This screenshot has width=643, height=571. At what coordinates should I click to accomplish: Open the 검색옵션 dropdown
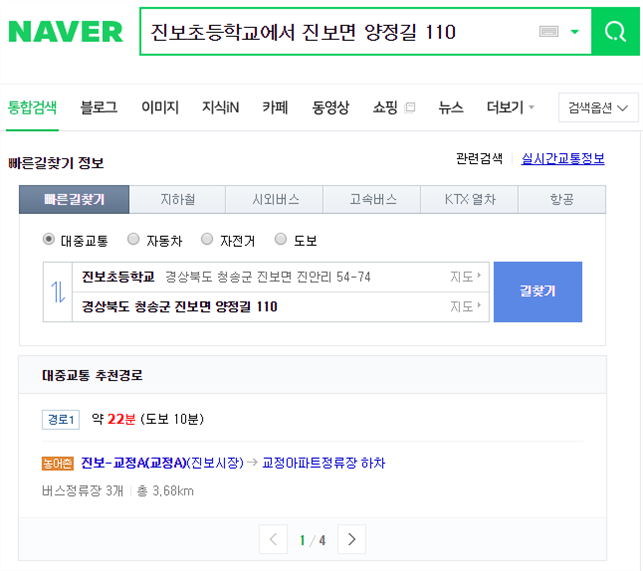[x=598, y=107]
